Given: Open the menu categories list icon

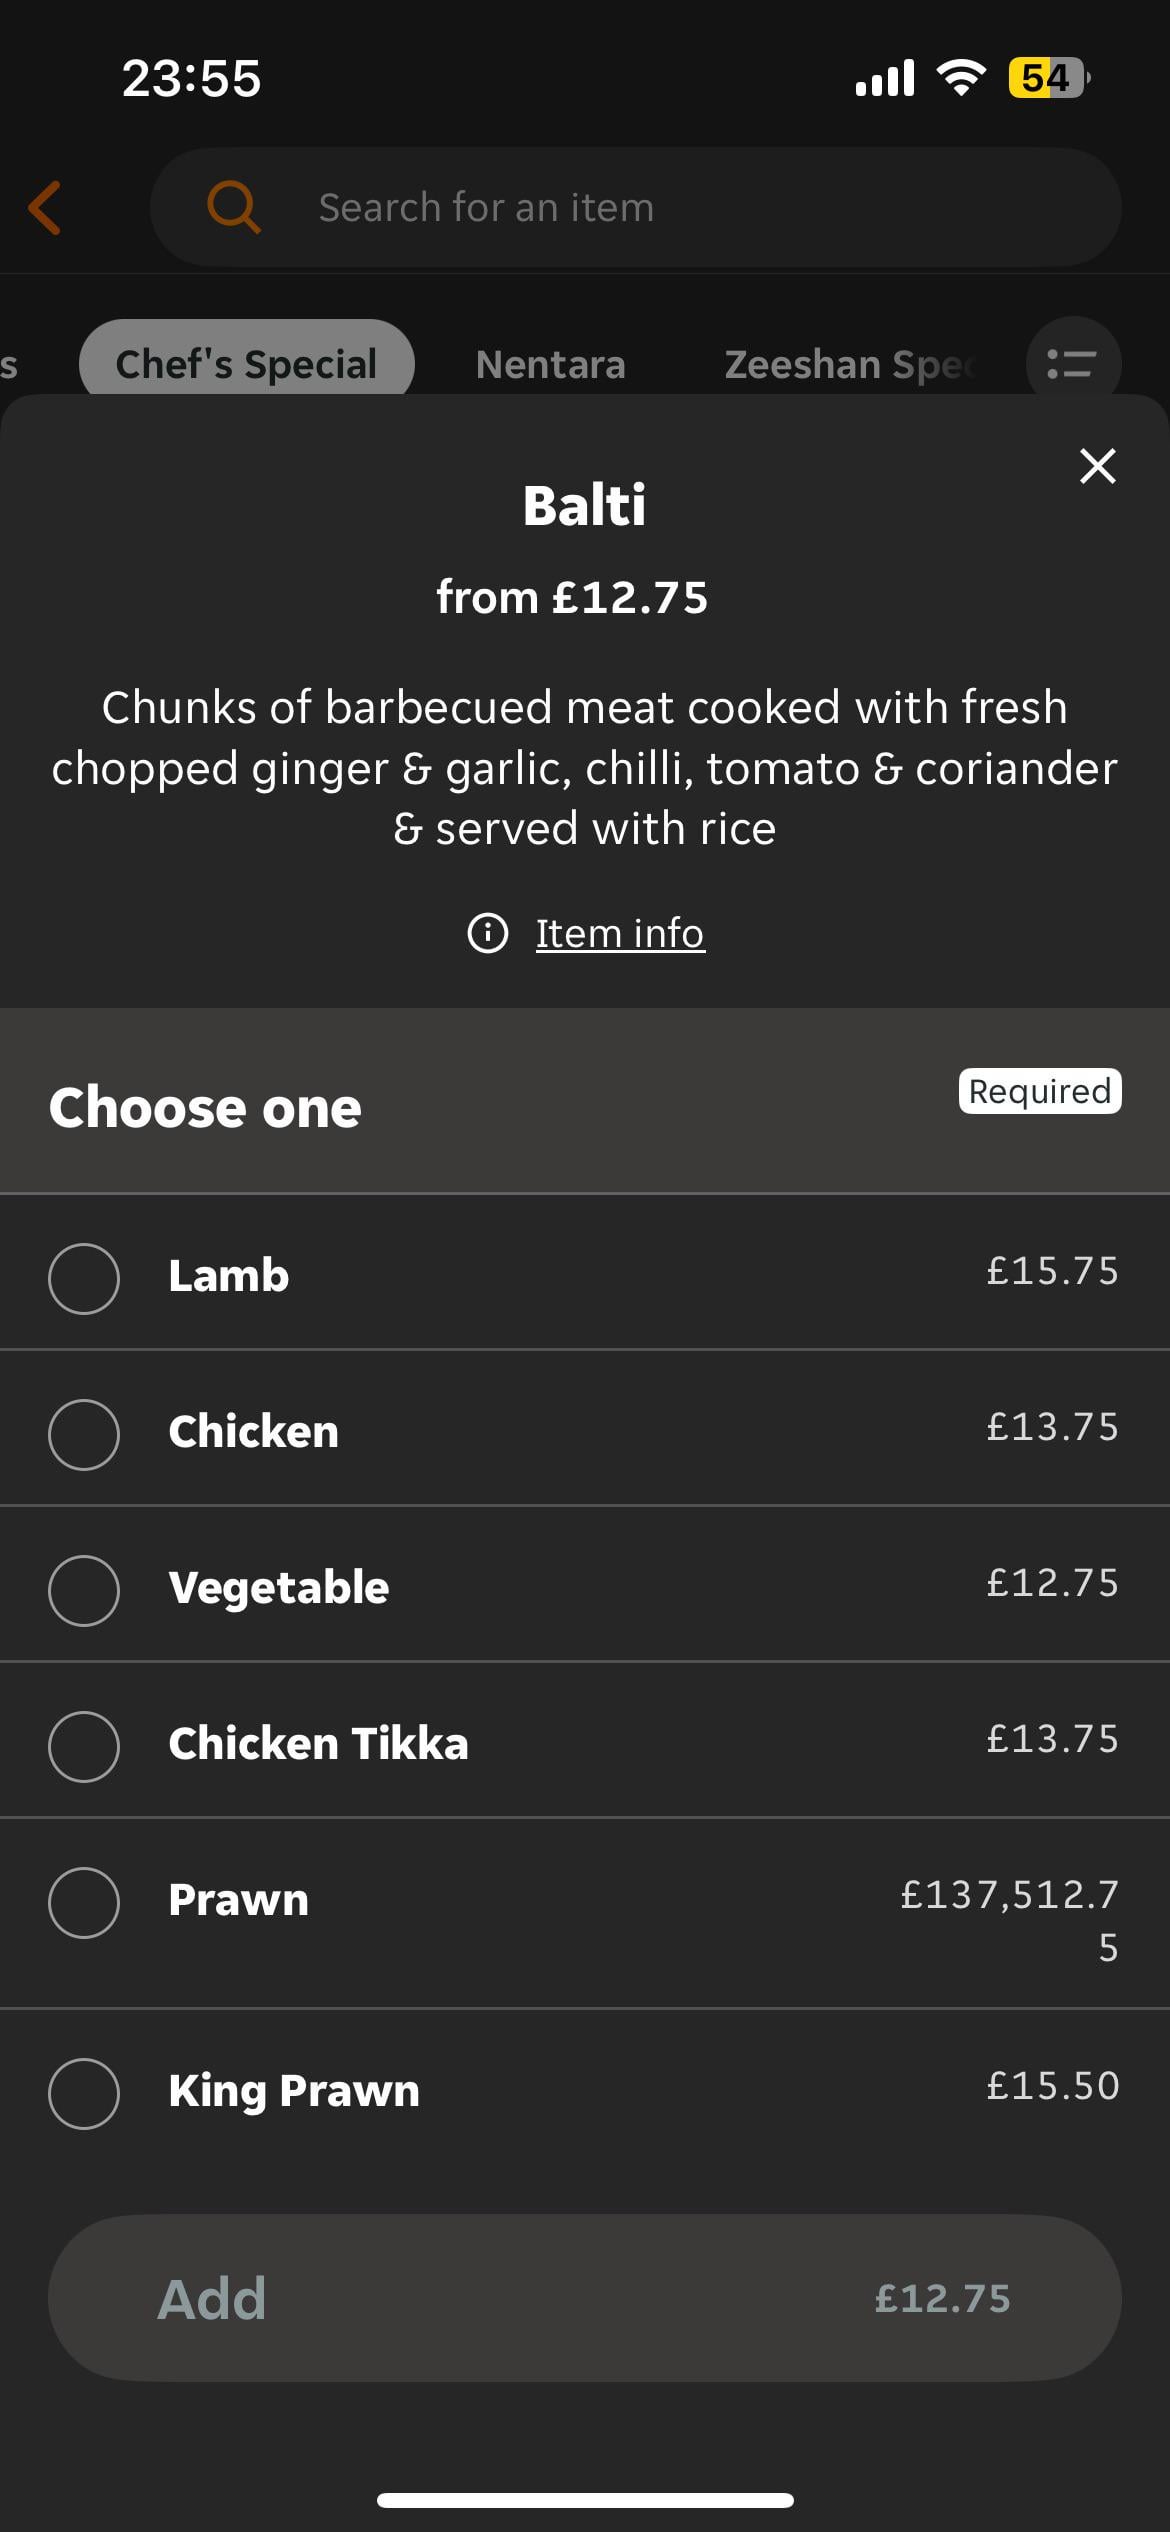Looking at the screenshot, I should click(x=1072, y=364).
